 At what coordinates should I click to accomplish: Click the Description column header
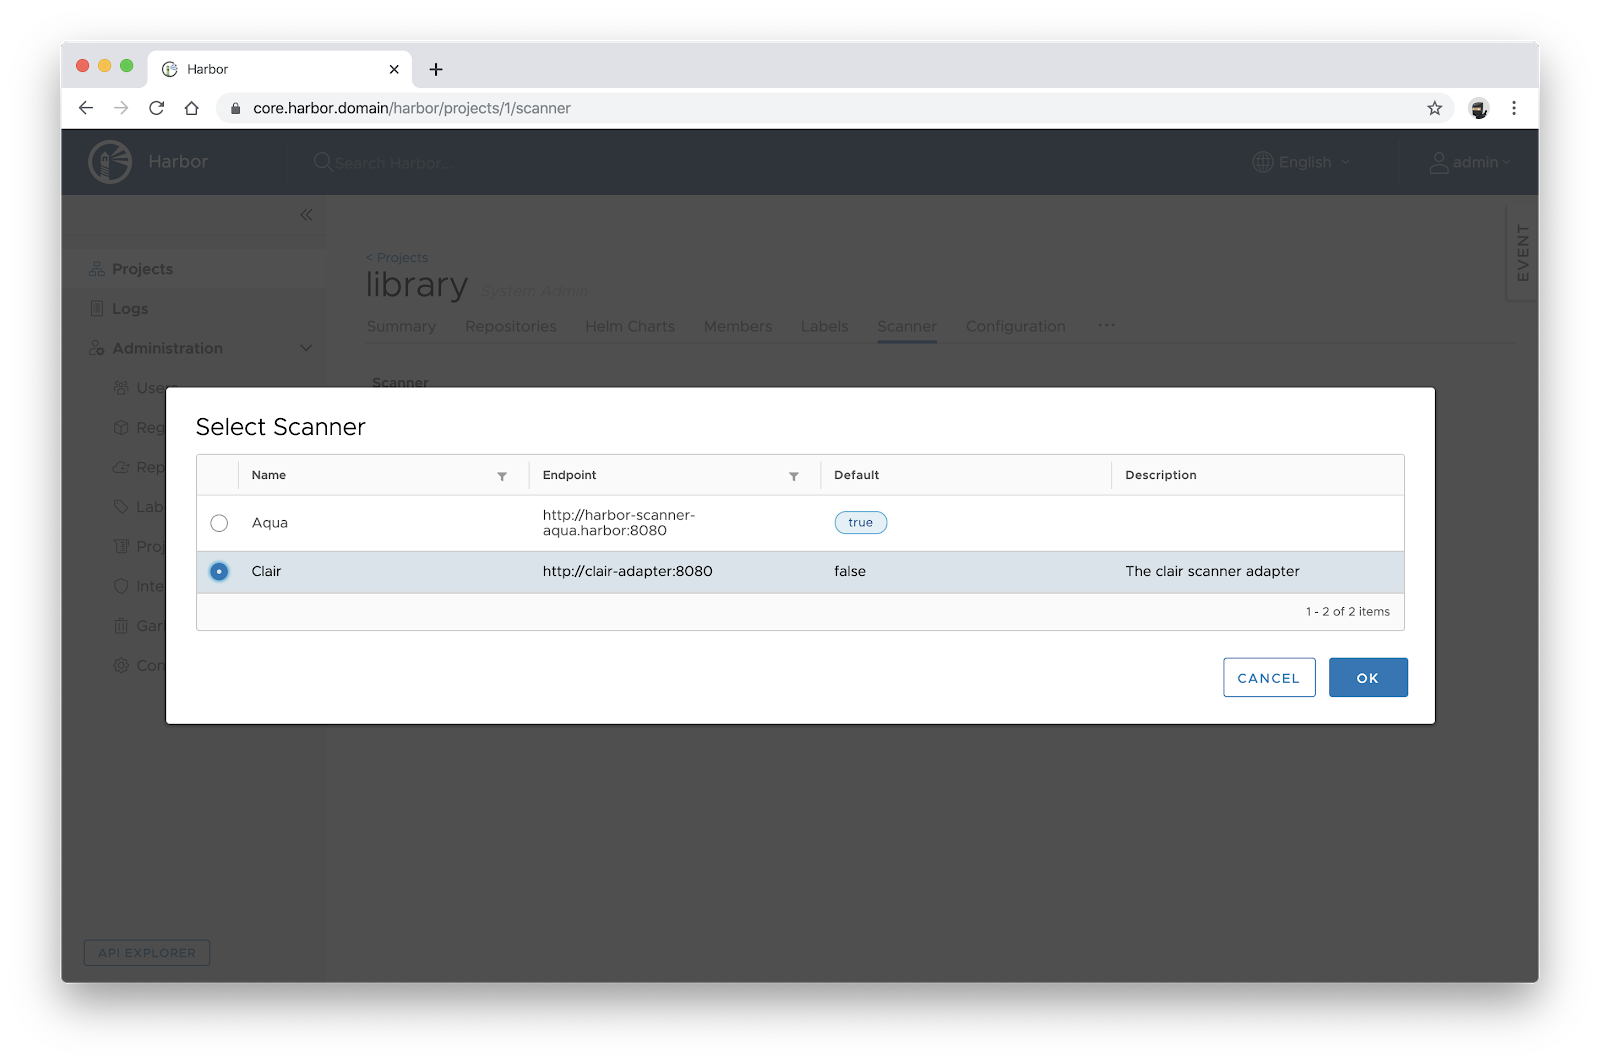pos(1160,475)
